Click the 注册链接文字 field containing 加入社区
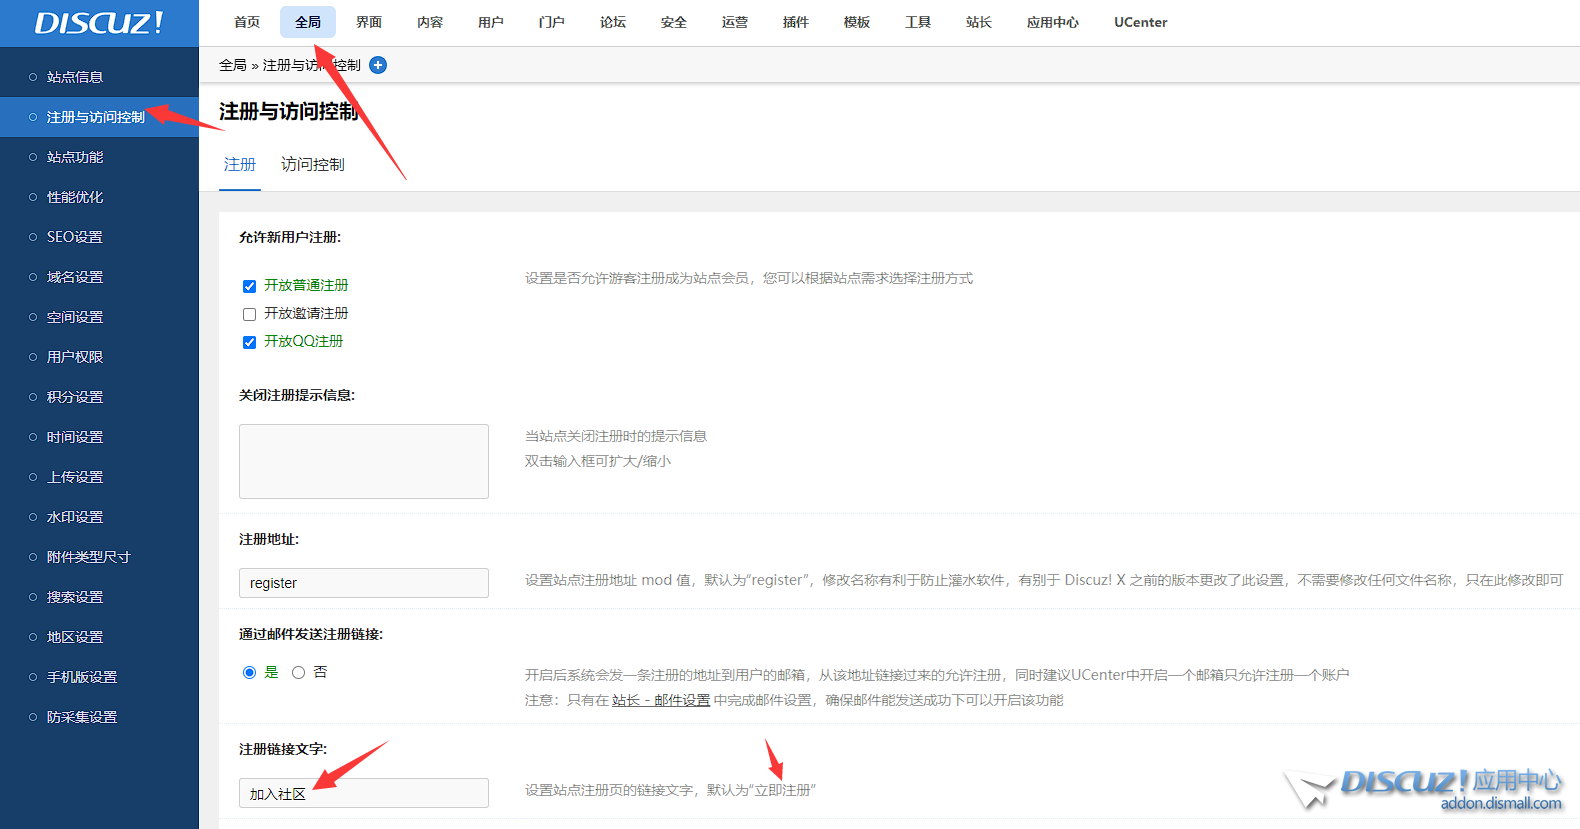 click(364, 793)
